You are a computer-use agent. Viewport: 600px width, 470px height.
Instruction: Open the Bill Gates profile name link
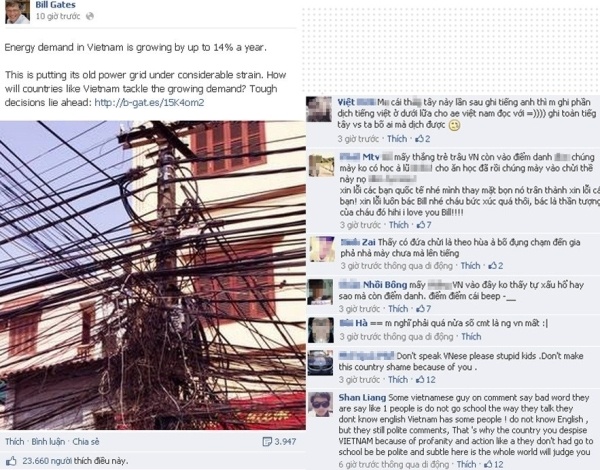click(55, 5)
